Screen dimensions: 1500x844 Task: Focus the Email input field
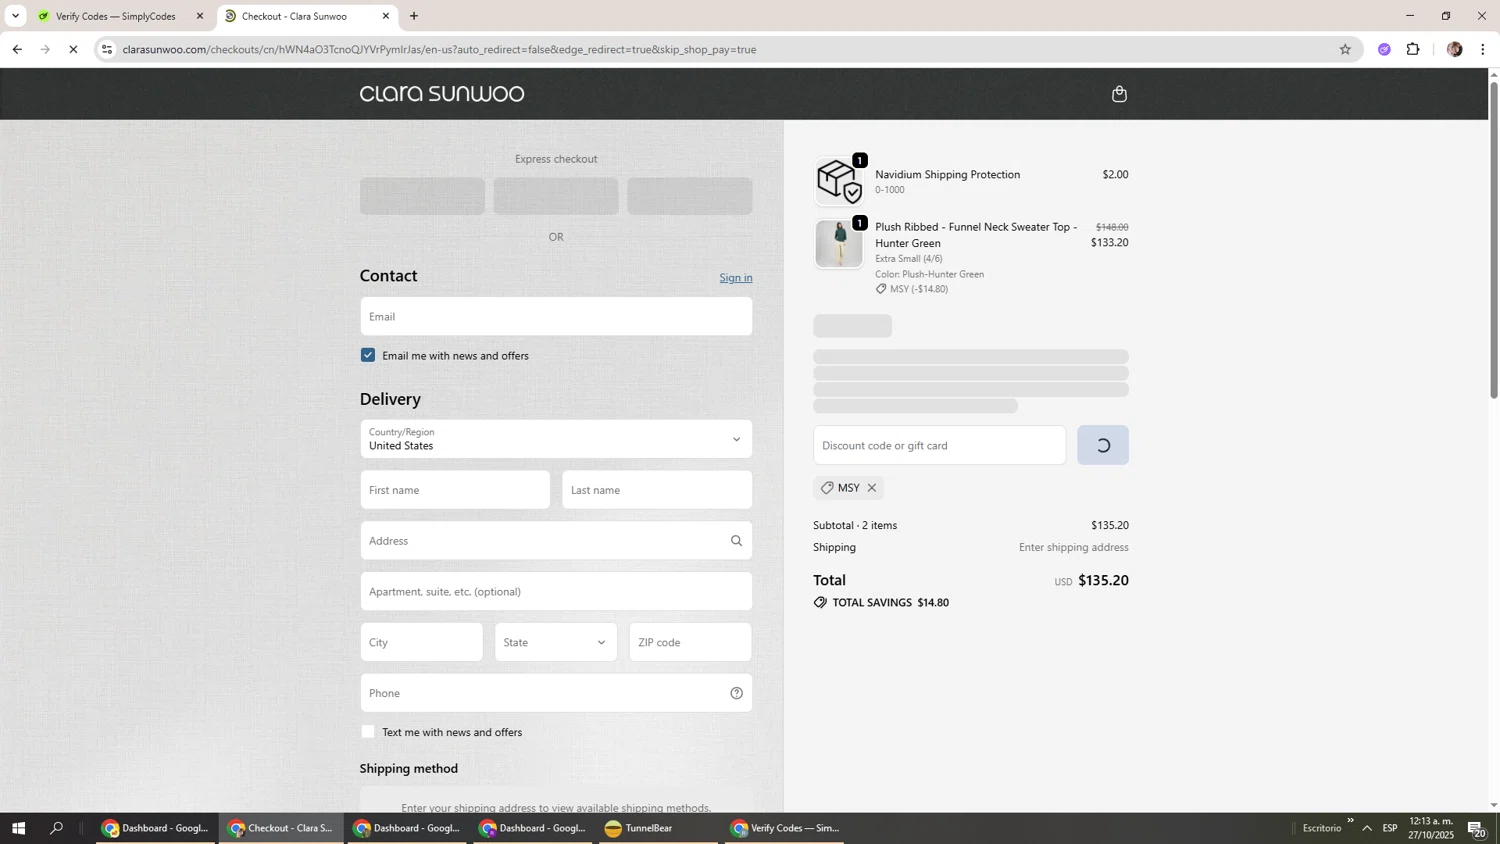coord(556,316)
